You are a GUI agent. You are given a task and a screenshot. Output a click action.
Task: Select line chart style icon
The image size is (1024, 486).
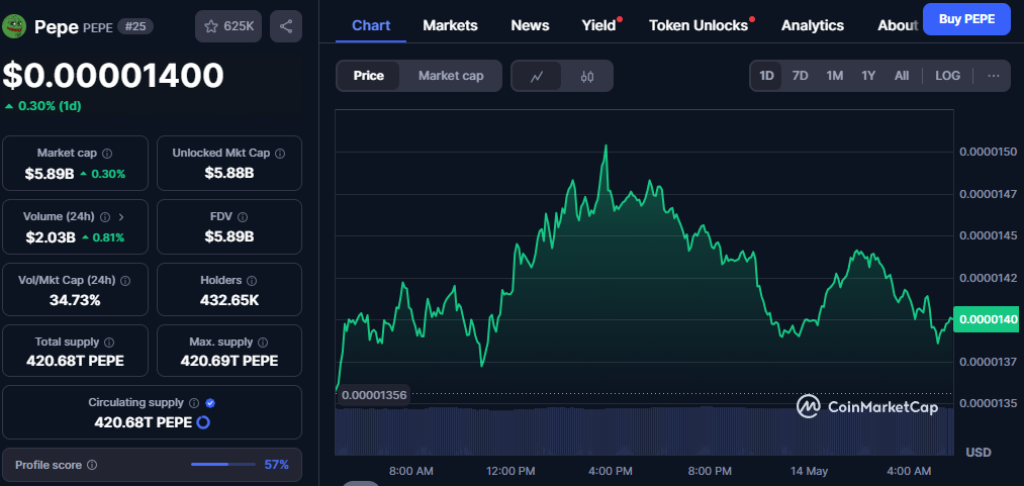[x=537, y=76]
